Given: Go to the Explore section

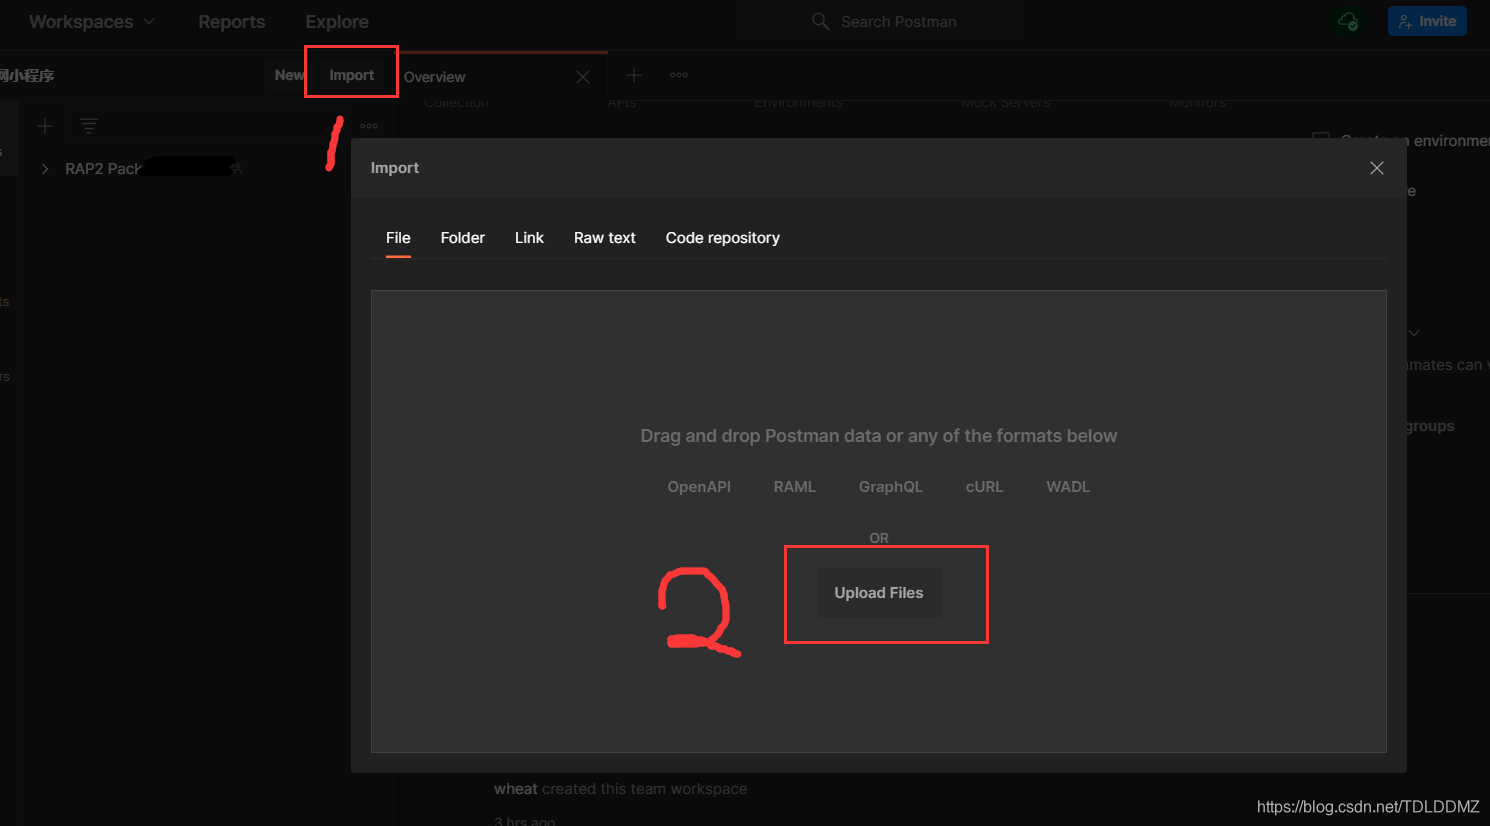Looking at the screenshot, I should tap(337, 22).
